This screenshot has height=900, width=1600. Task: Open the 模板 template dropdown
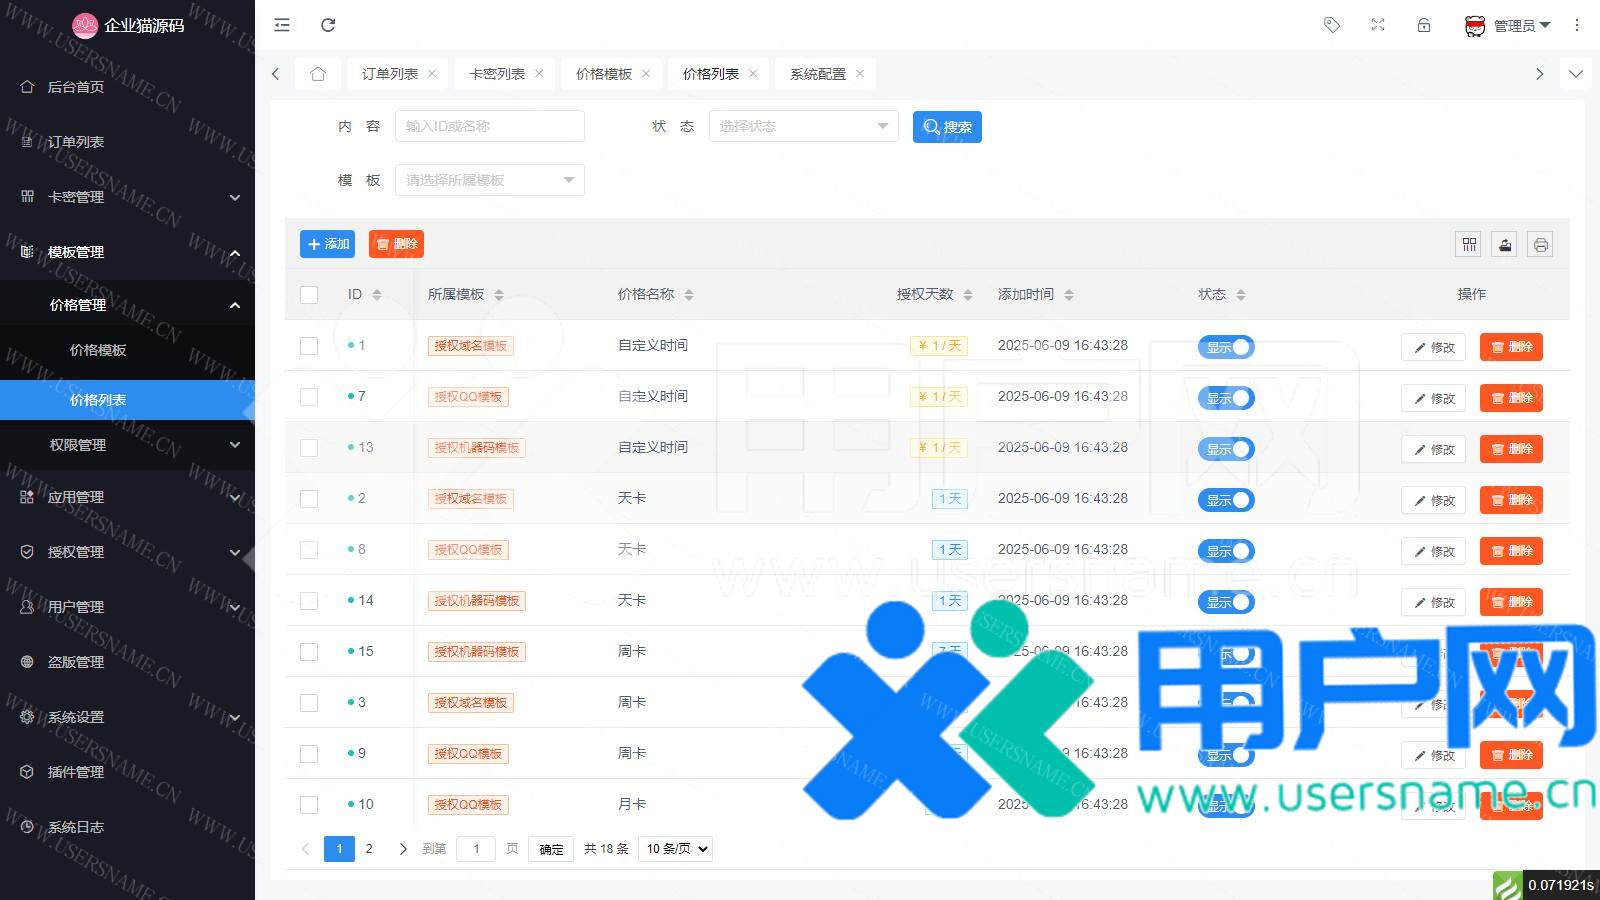click(x=489, y=180)
